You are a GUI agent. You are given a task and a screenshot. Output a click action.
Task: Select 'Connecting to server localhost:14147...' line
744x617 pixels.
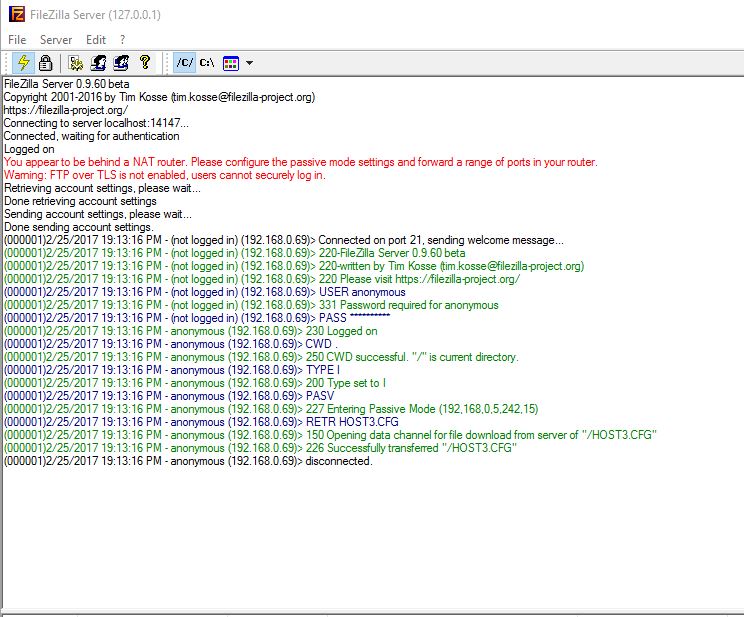coord(96,123)
